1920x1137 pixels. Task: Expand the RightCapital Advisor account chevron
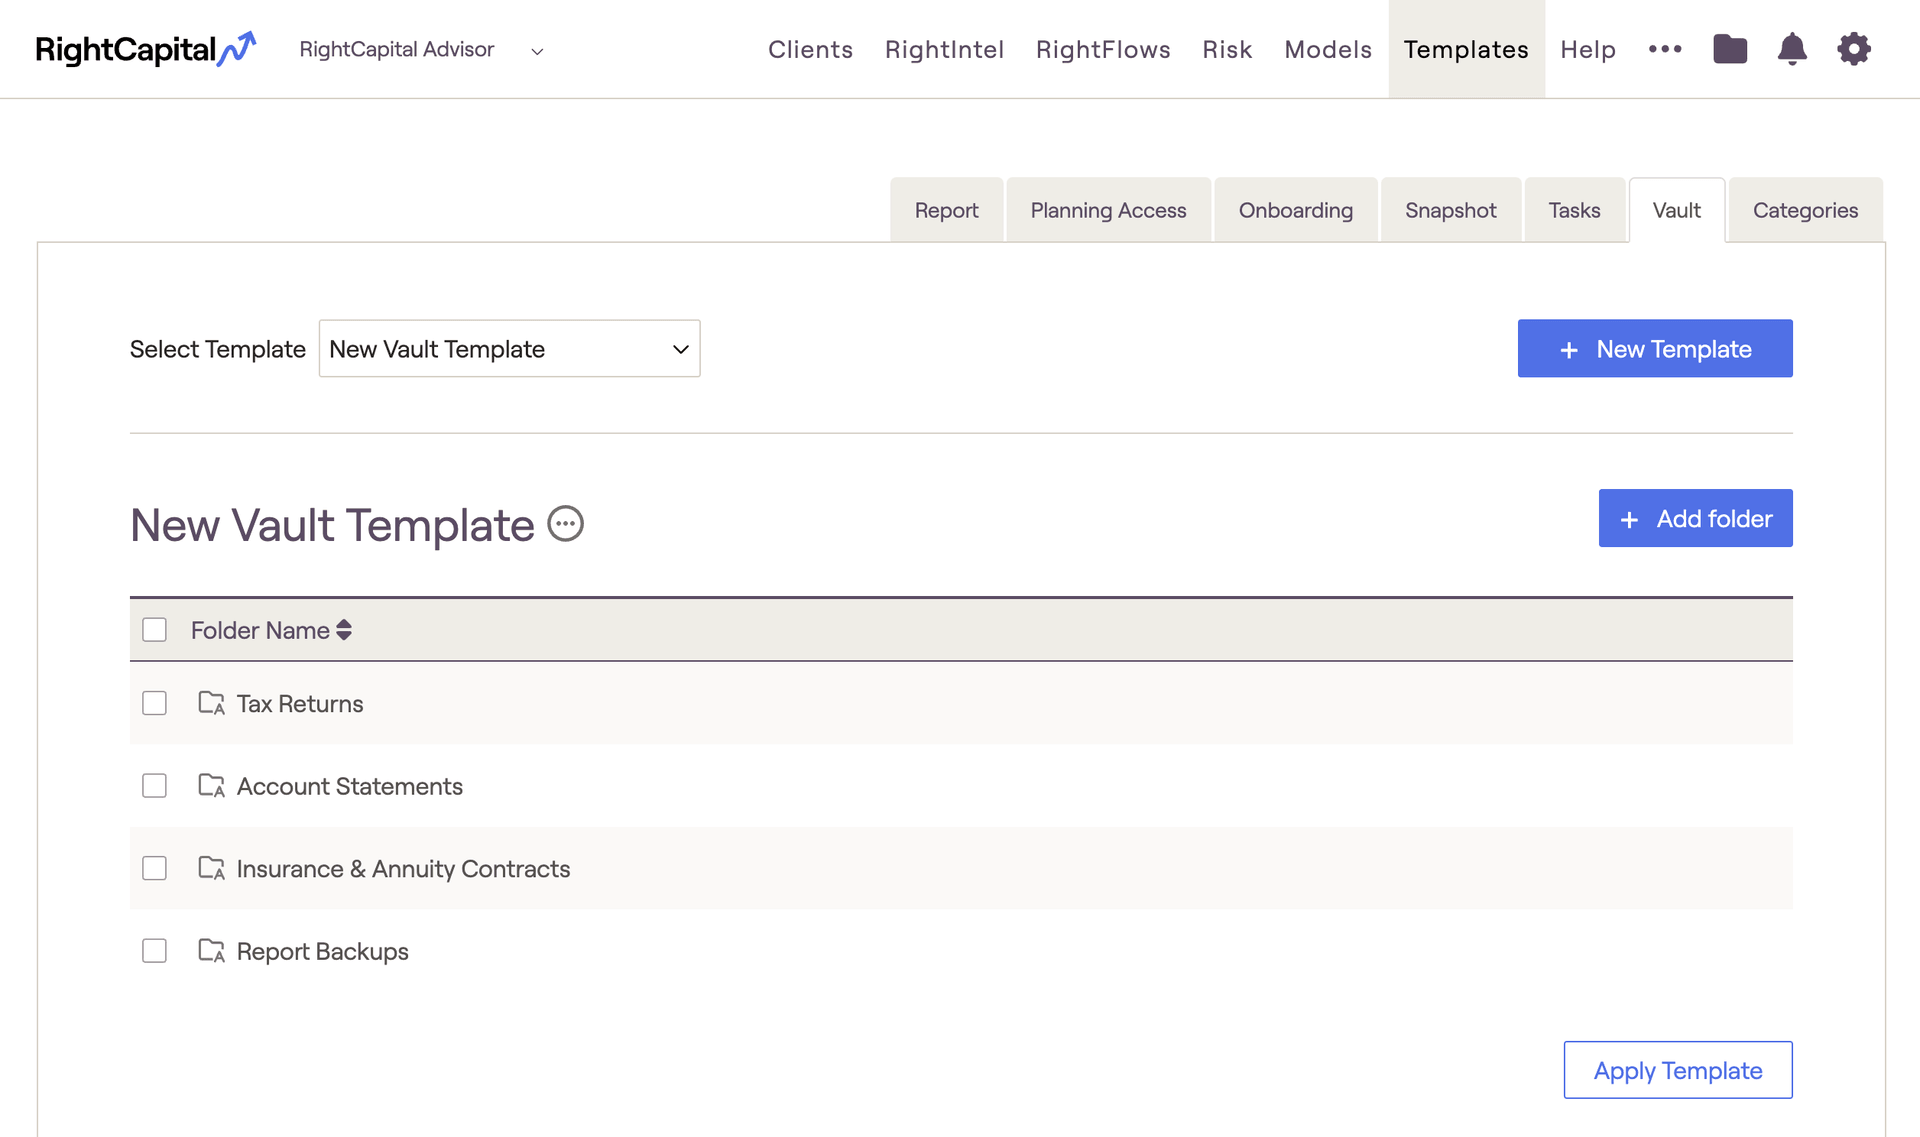(537, 51)
